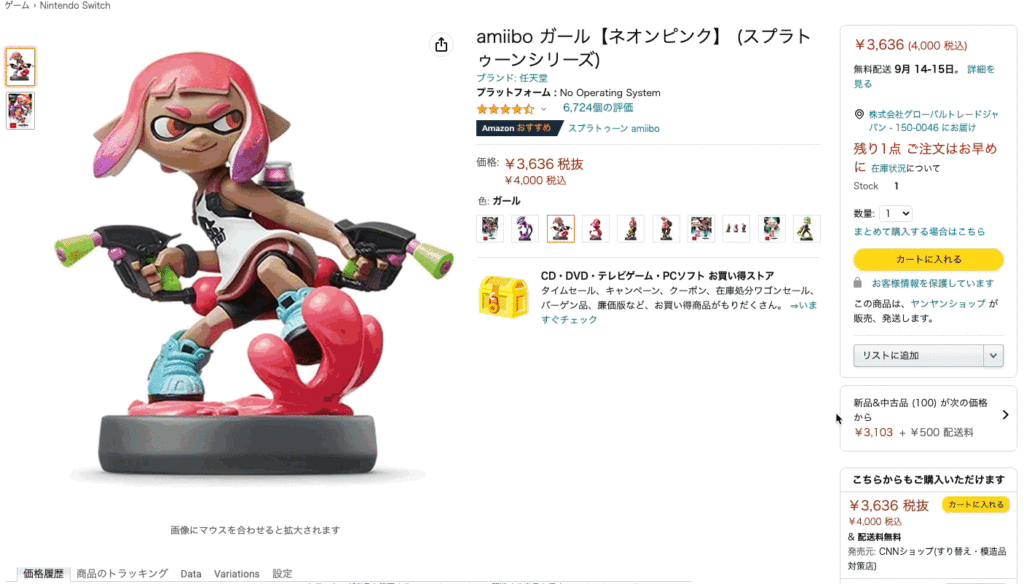Viewport: 1024px width, 584px height.
Task: Open the 6,724個の評価 reviews link
Action: (598, 108)
